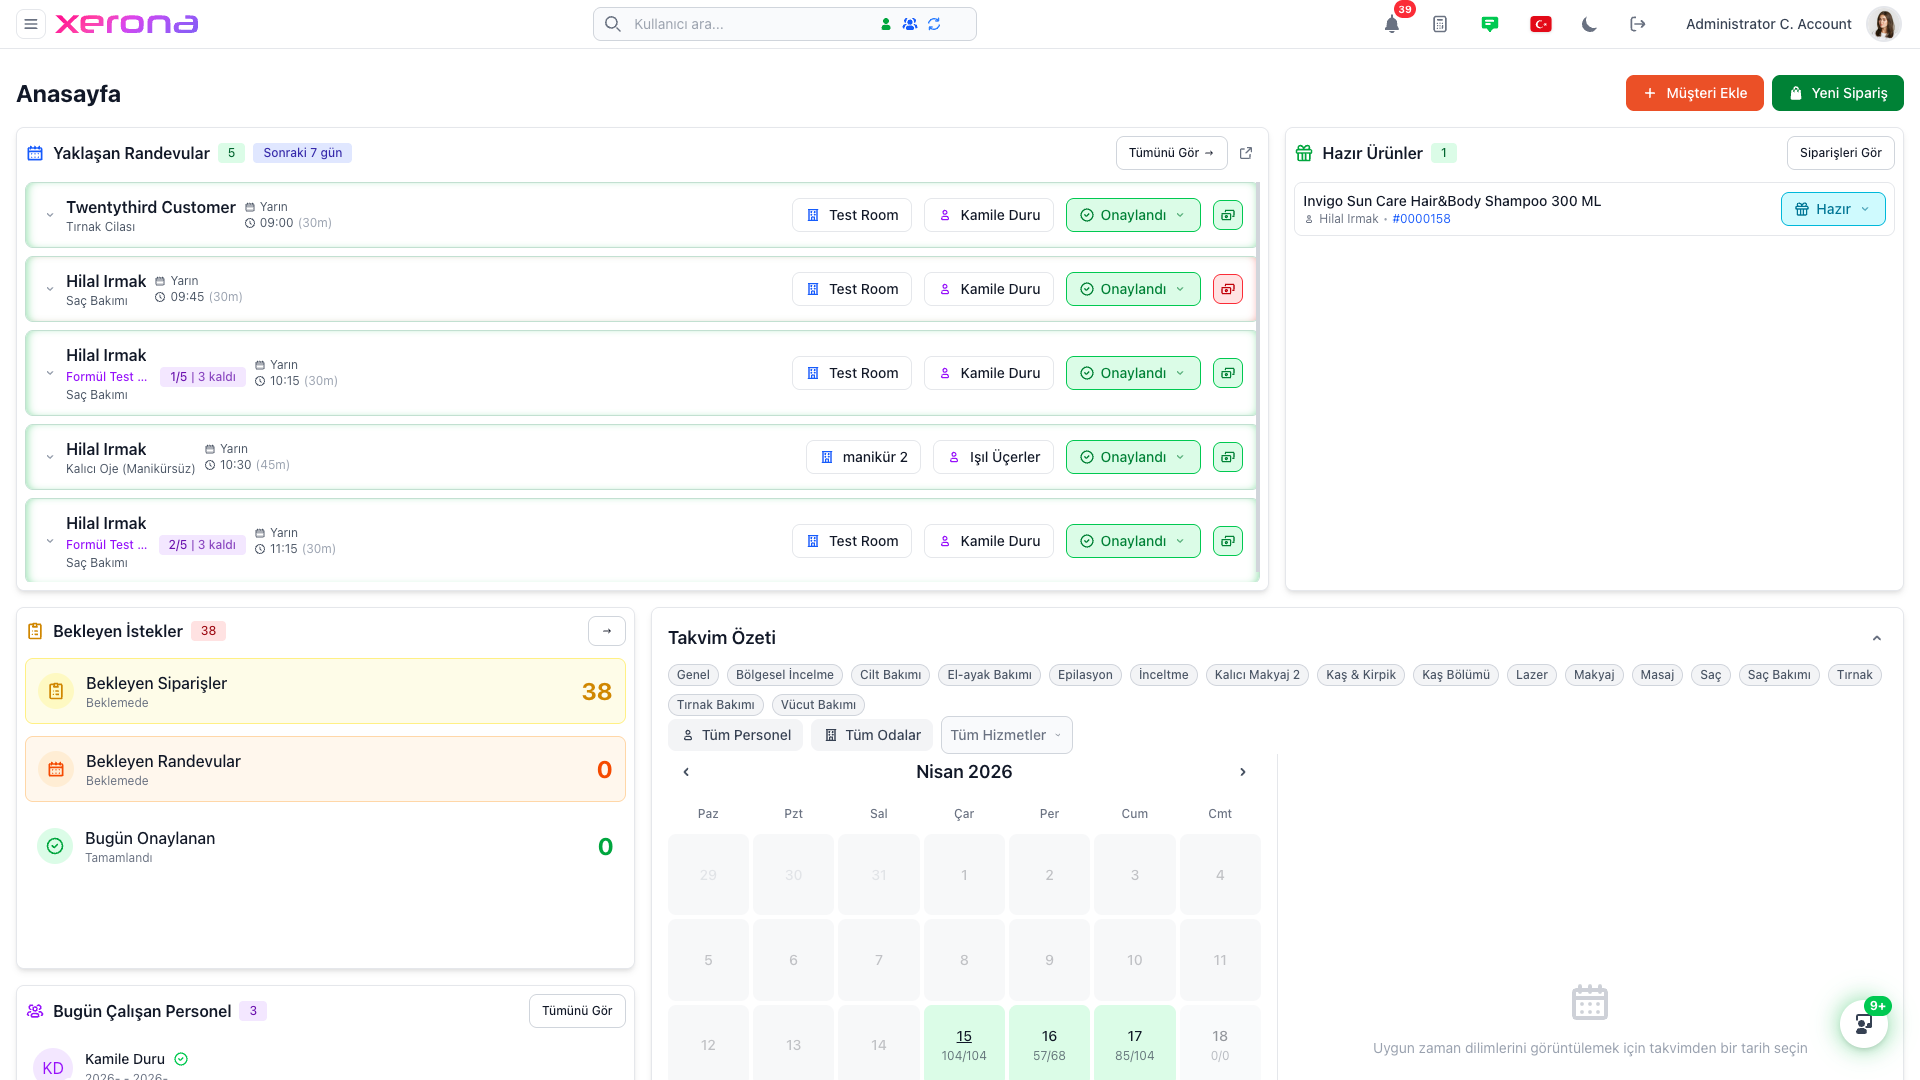1920x1080 pixels.
Task: Open the hamburger sidebar menu
Action: point(31,24)
